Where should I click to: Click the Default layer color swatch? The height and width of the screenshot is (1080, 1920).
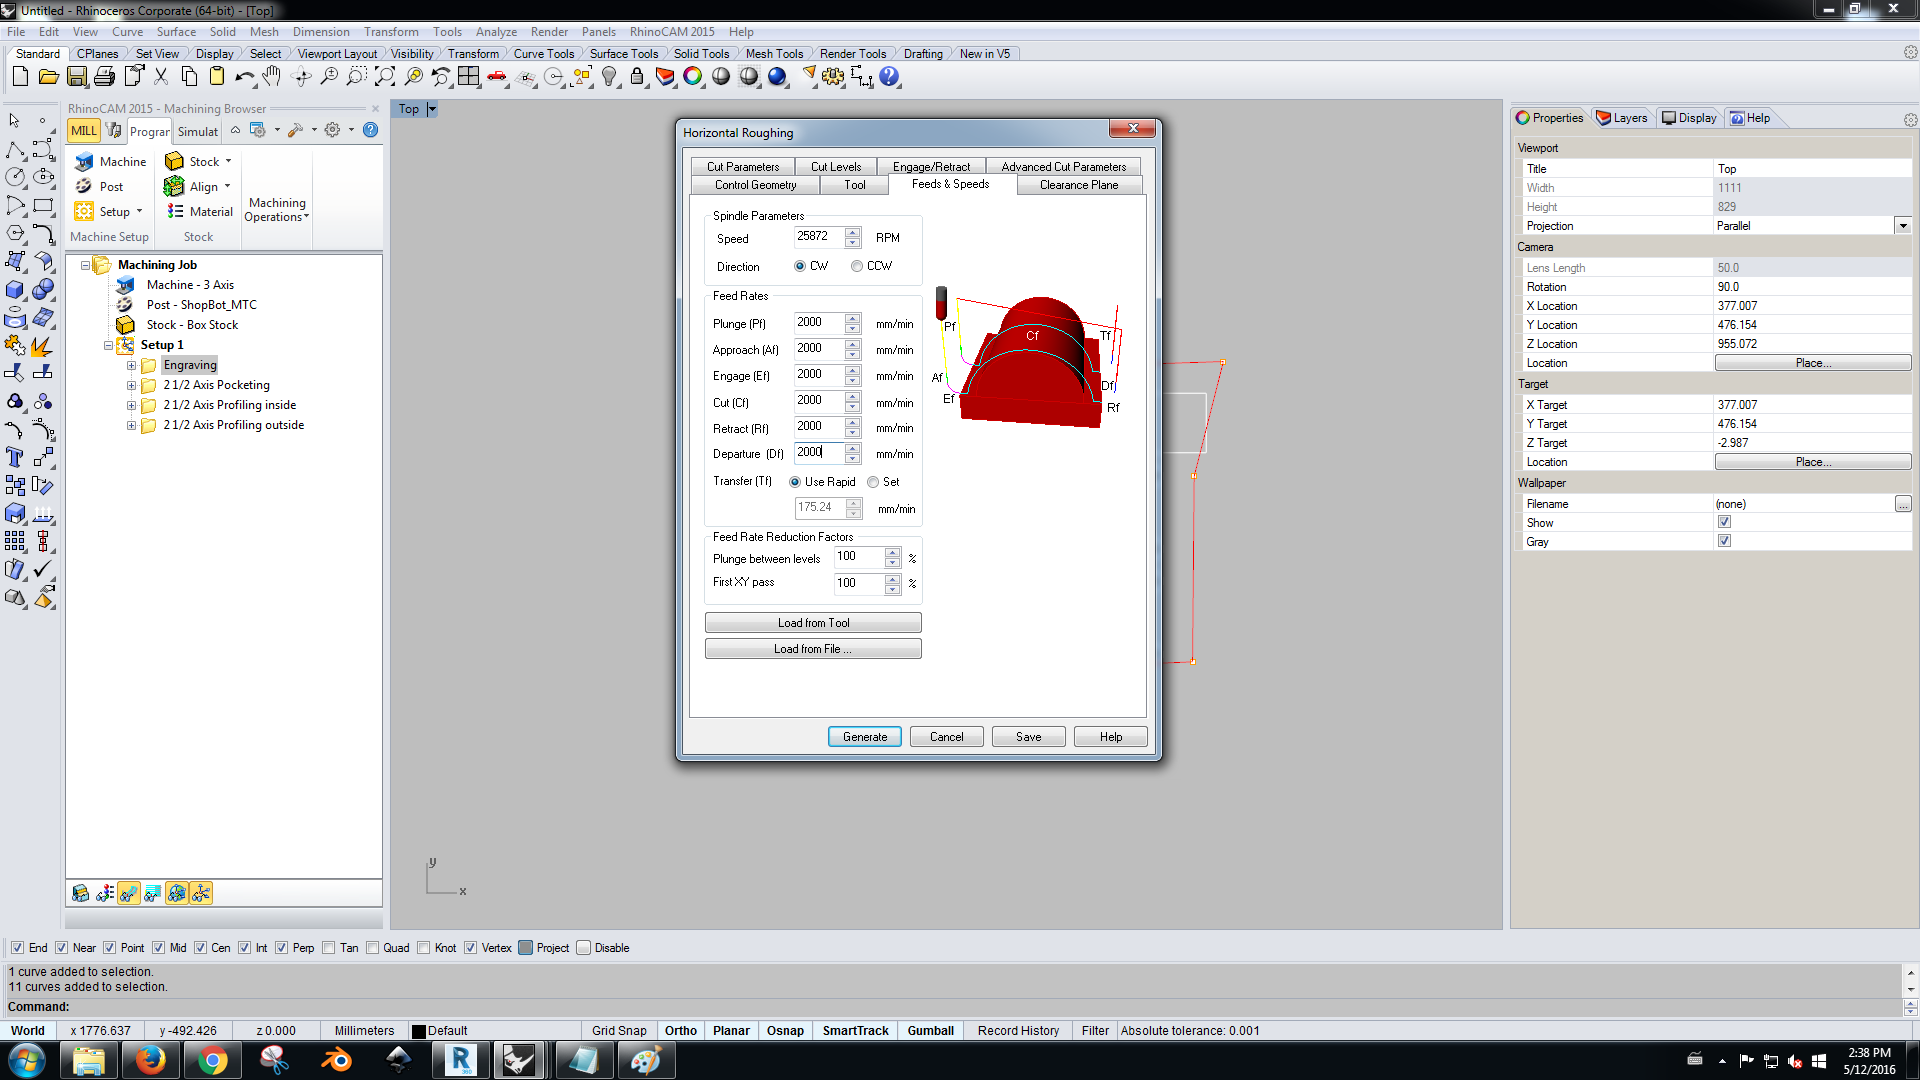click(419, 1031)
